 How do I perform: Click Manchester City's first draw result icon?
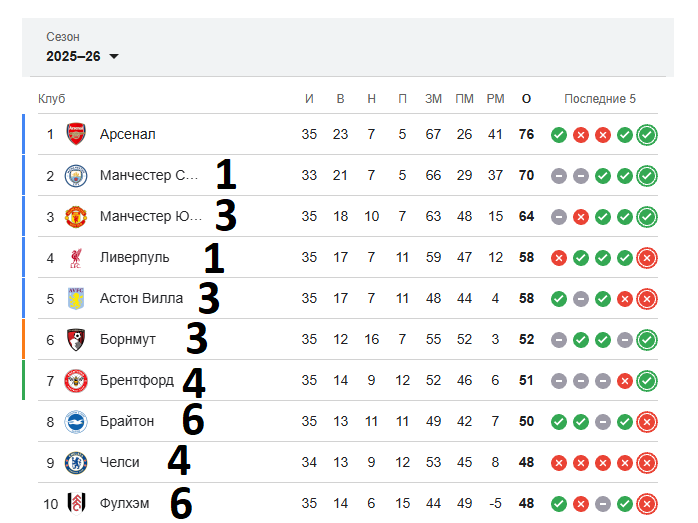559,176
